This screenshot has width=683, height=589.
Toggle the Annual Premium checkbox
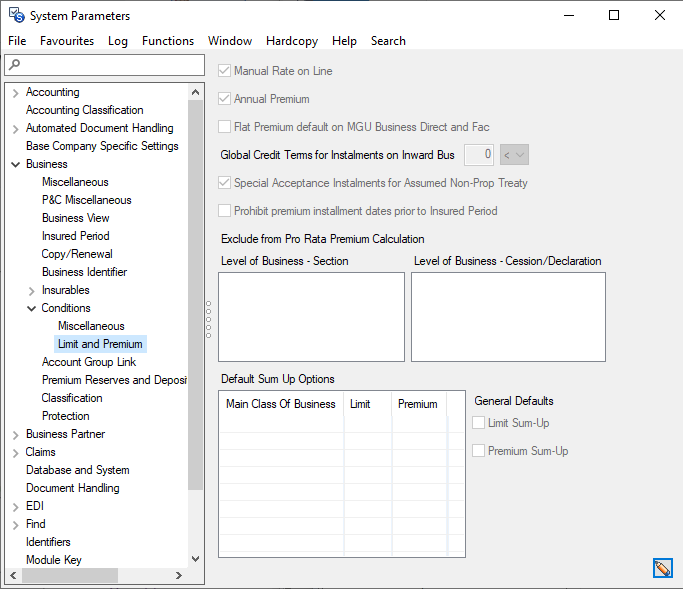pos(225,99)
